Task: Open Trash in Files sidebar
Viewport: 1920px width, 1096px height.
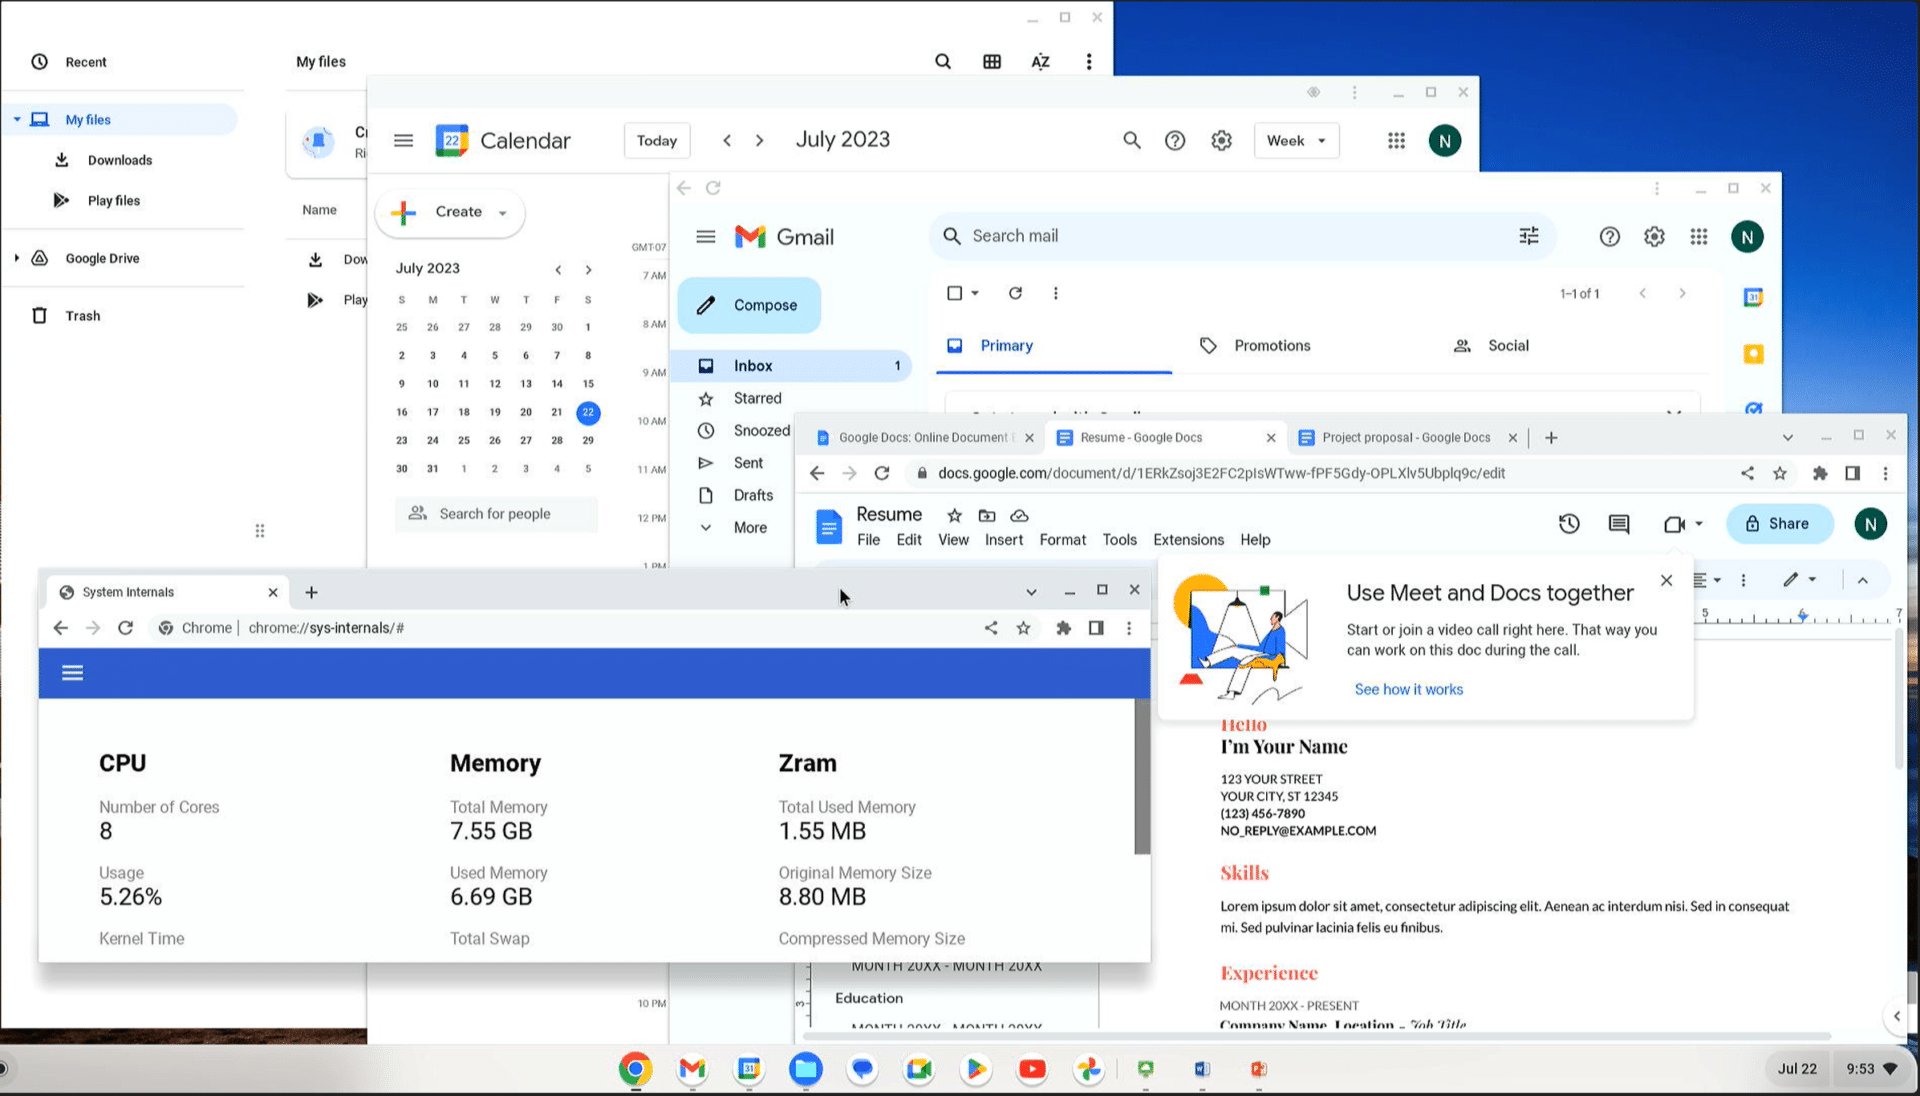Action: click(82, 316)
